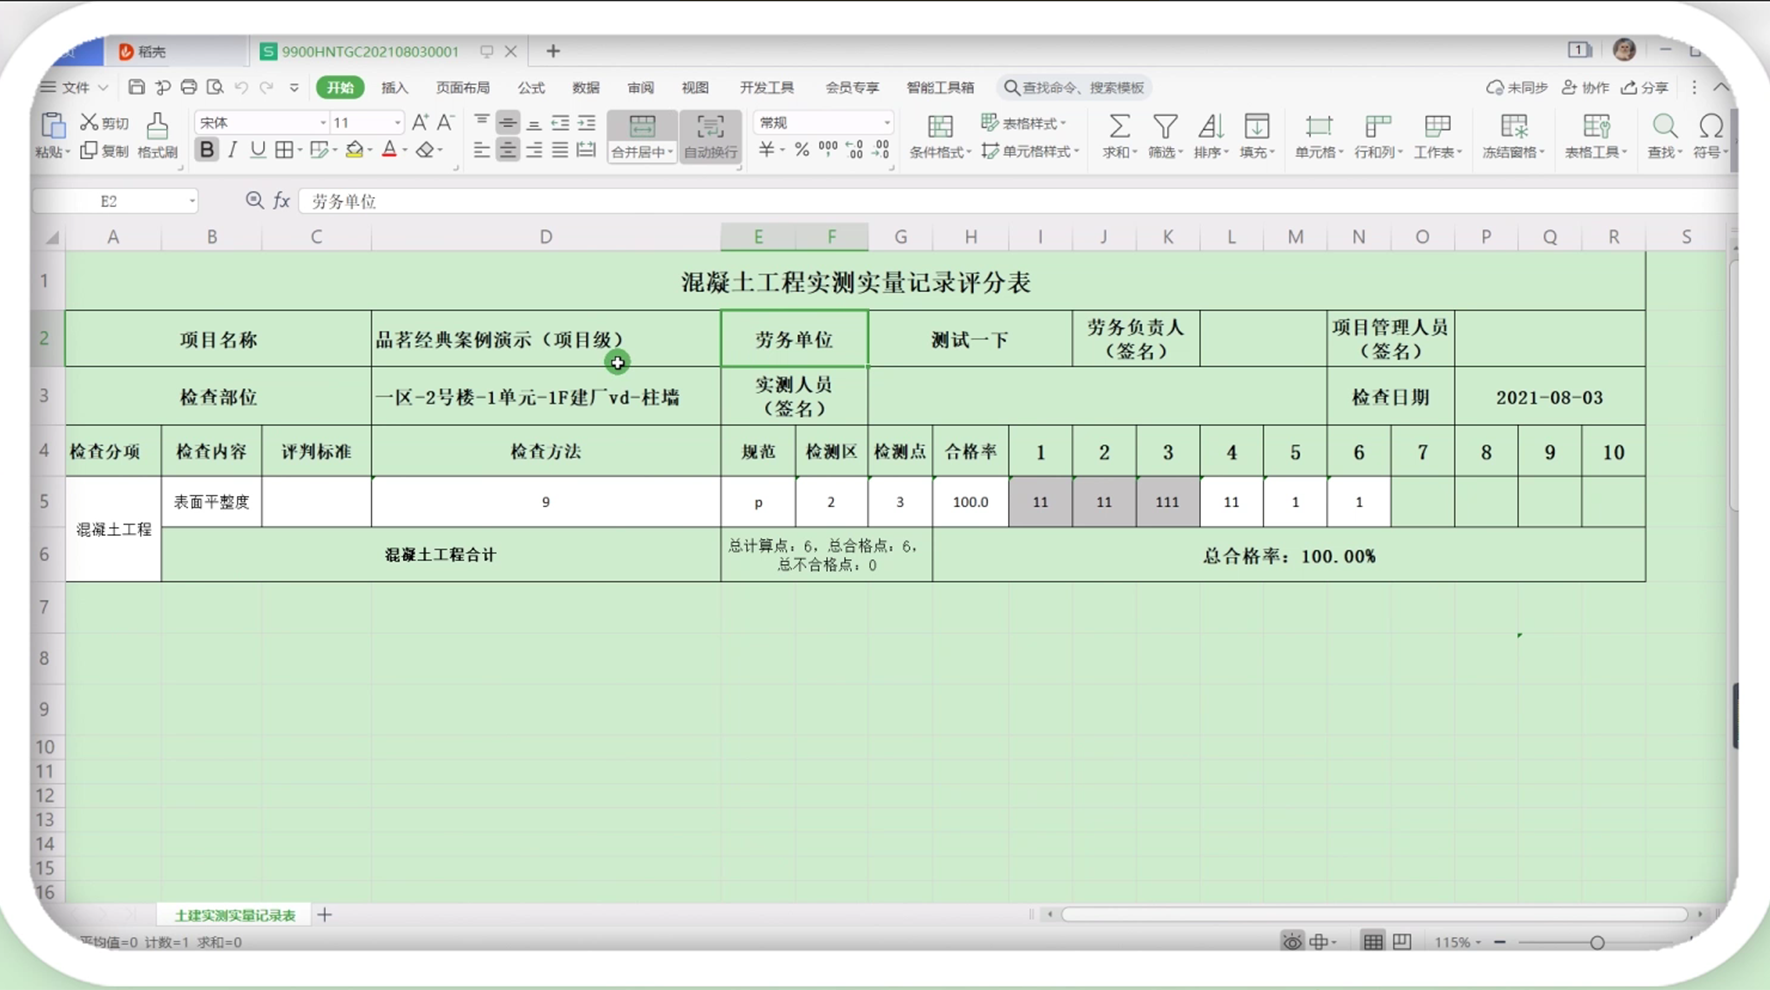This screenshot has width=1770, height=990.
Task: Click the Sort (排序) icon
Action: [1210, 126]
